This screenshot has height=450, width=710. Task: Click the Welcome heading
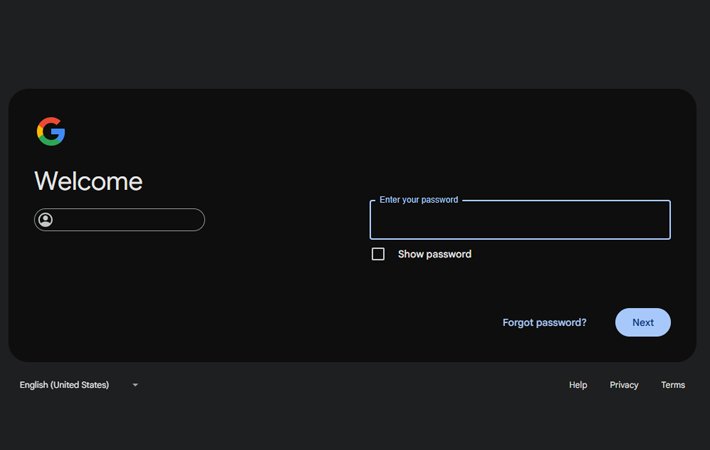click(88, 181)
